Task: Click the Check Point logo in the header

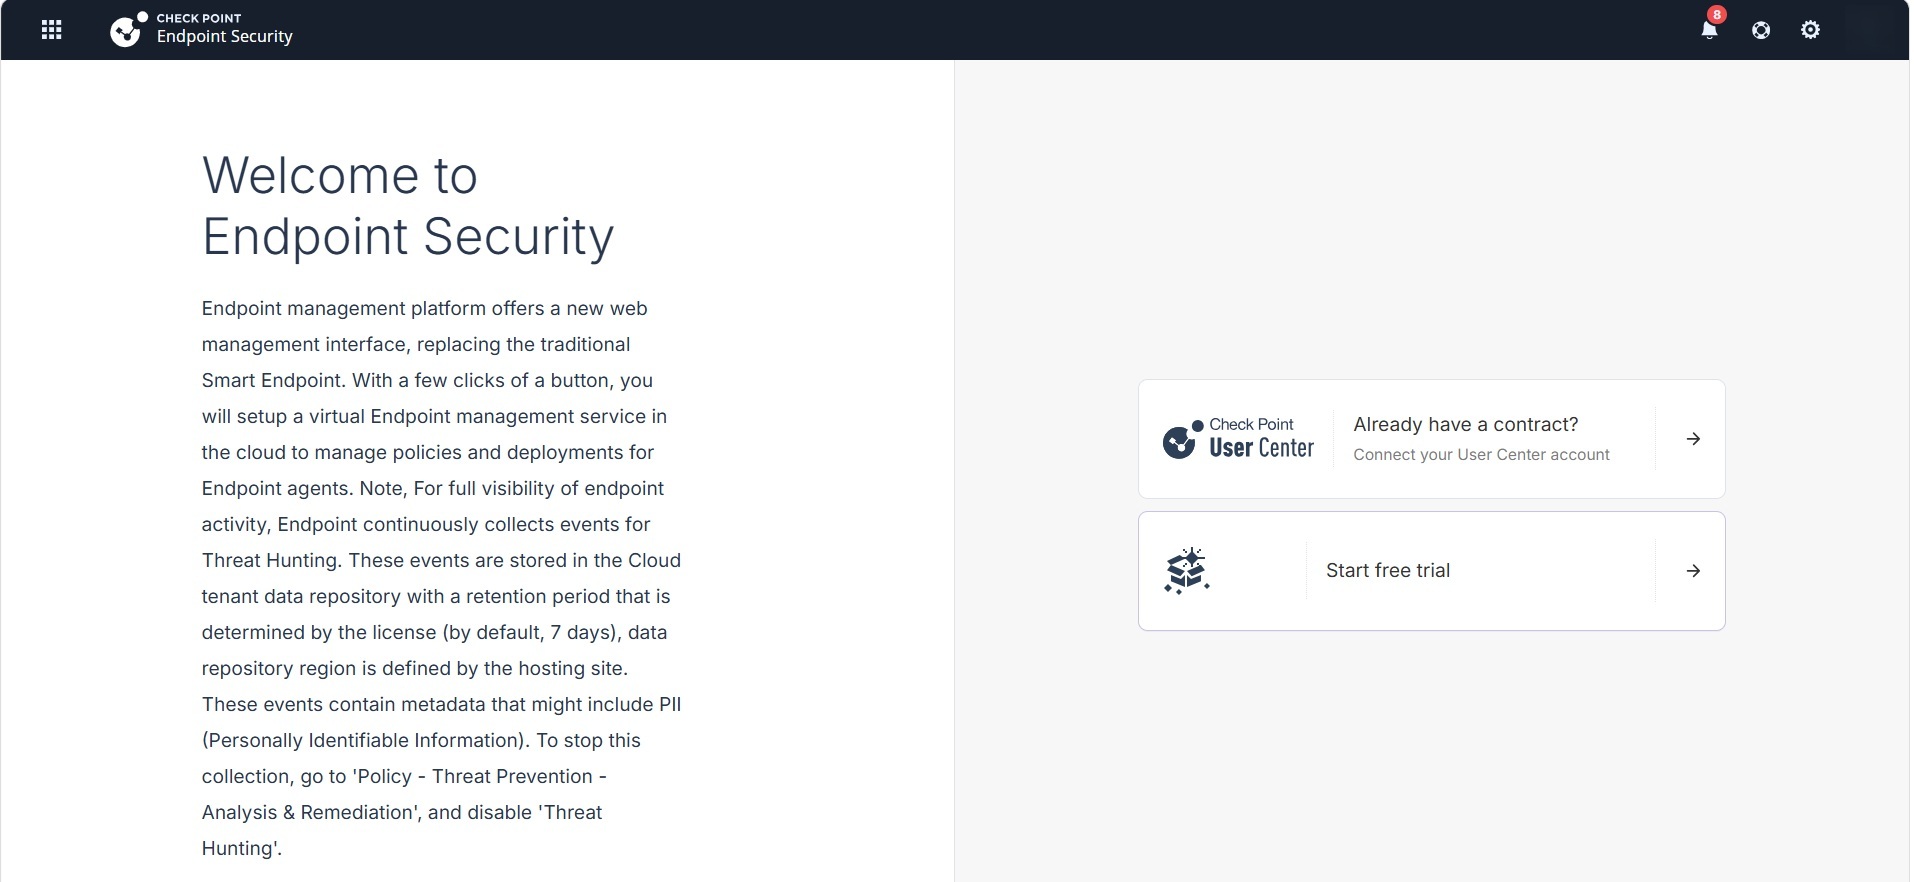Action: tap(128, 30)
